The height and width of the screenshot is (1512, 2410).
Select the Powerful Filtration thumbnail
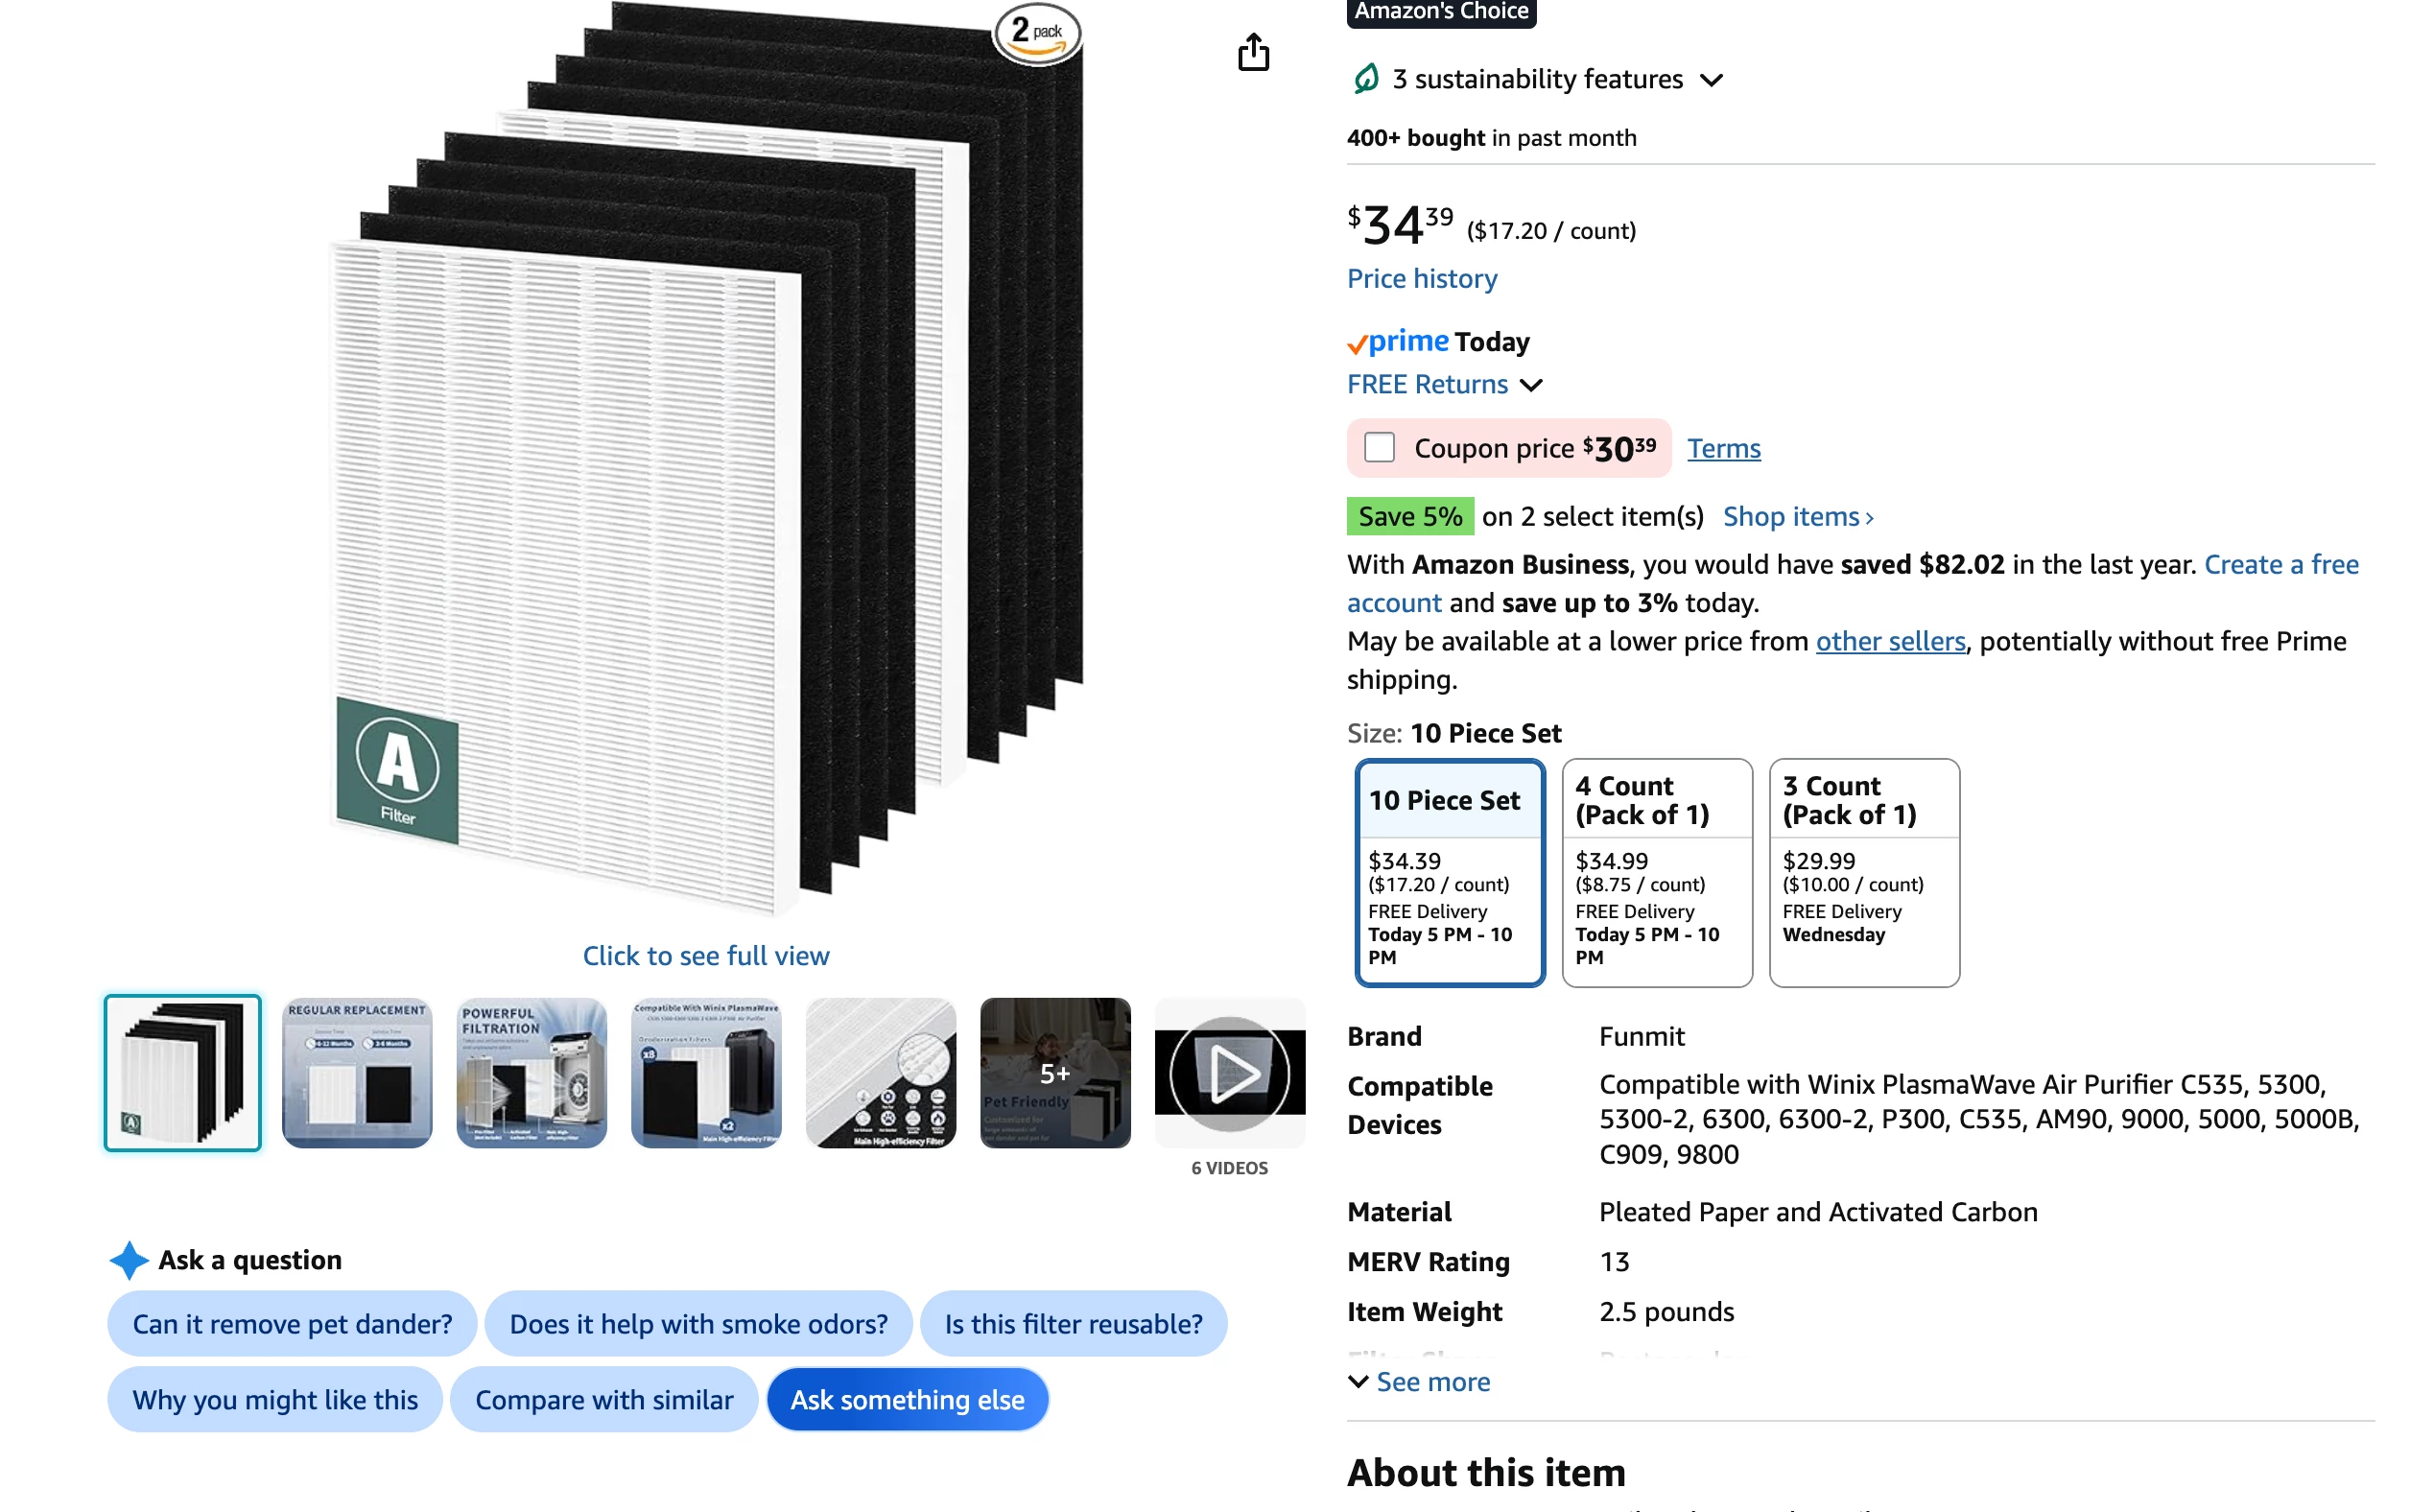pos(531,1072)
